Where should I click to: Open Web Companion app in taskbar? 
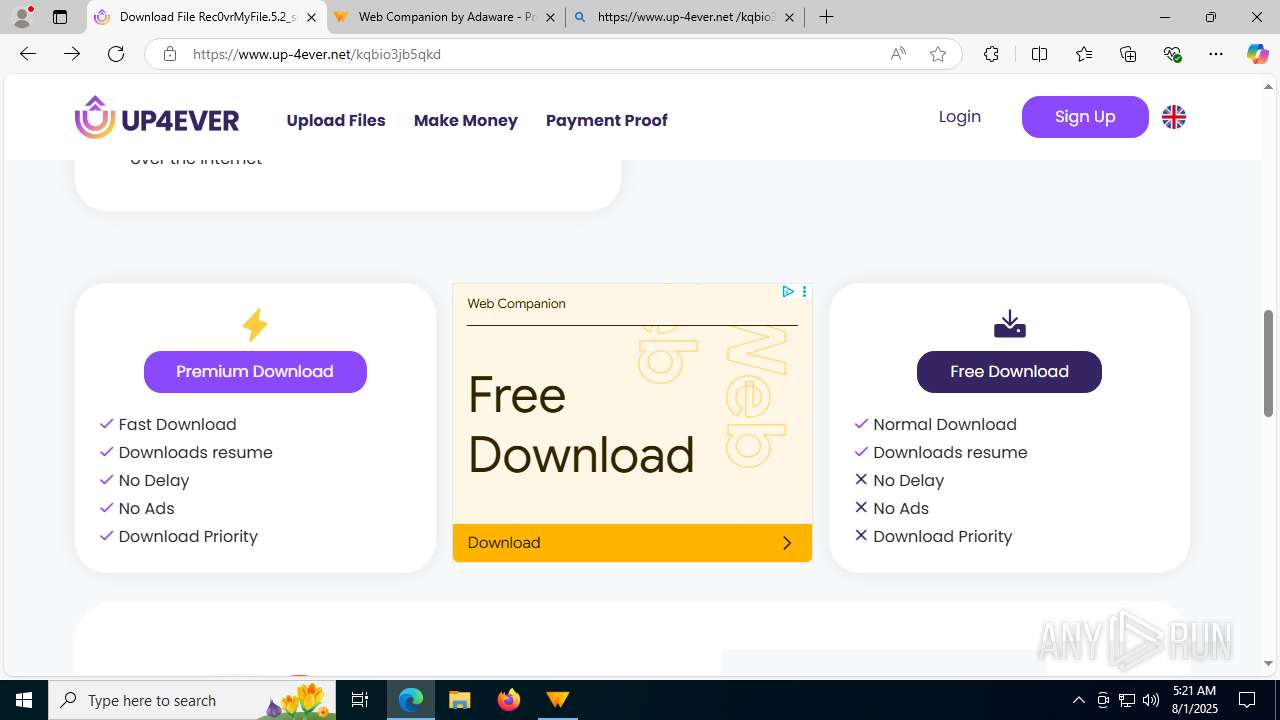click(558, 700)
